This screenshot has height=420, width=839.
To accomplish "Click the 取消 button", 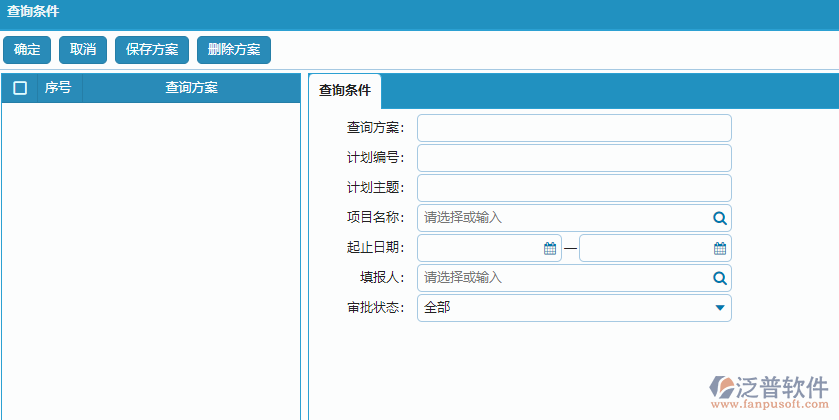I will tap(83, 50).
